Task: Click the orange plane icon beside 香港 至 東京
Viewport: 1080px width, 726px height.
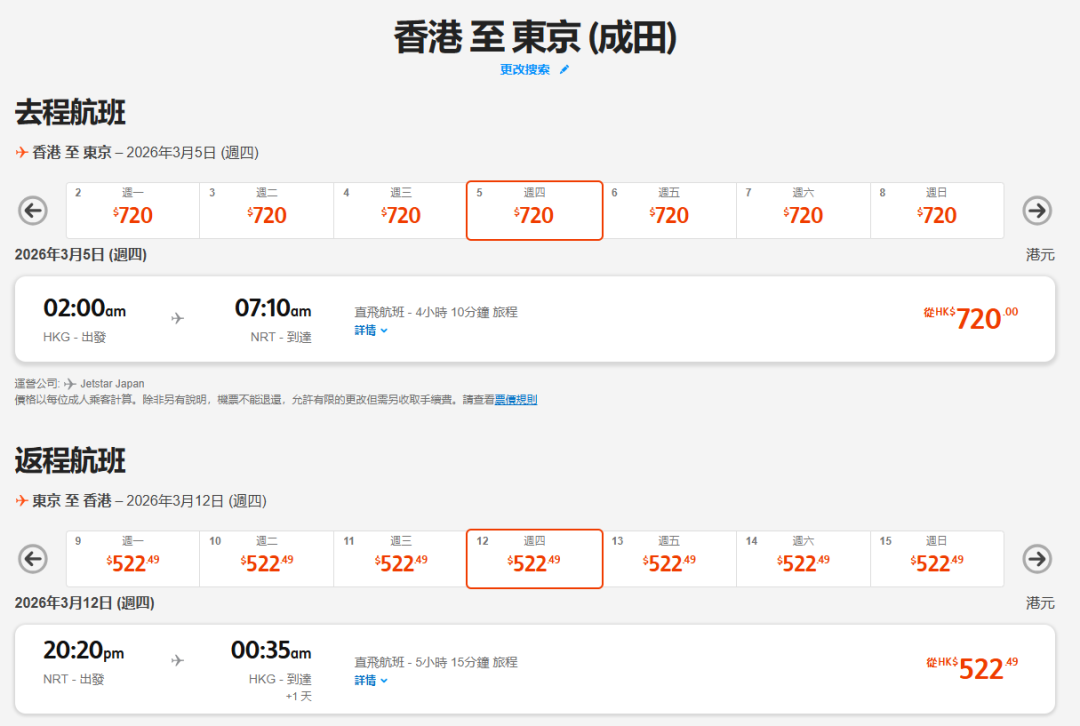Action: (x=21, y=152)
